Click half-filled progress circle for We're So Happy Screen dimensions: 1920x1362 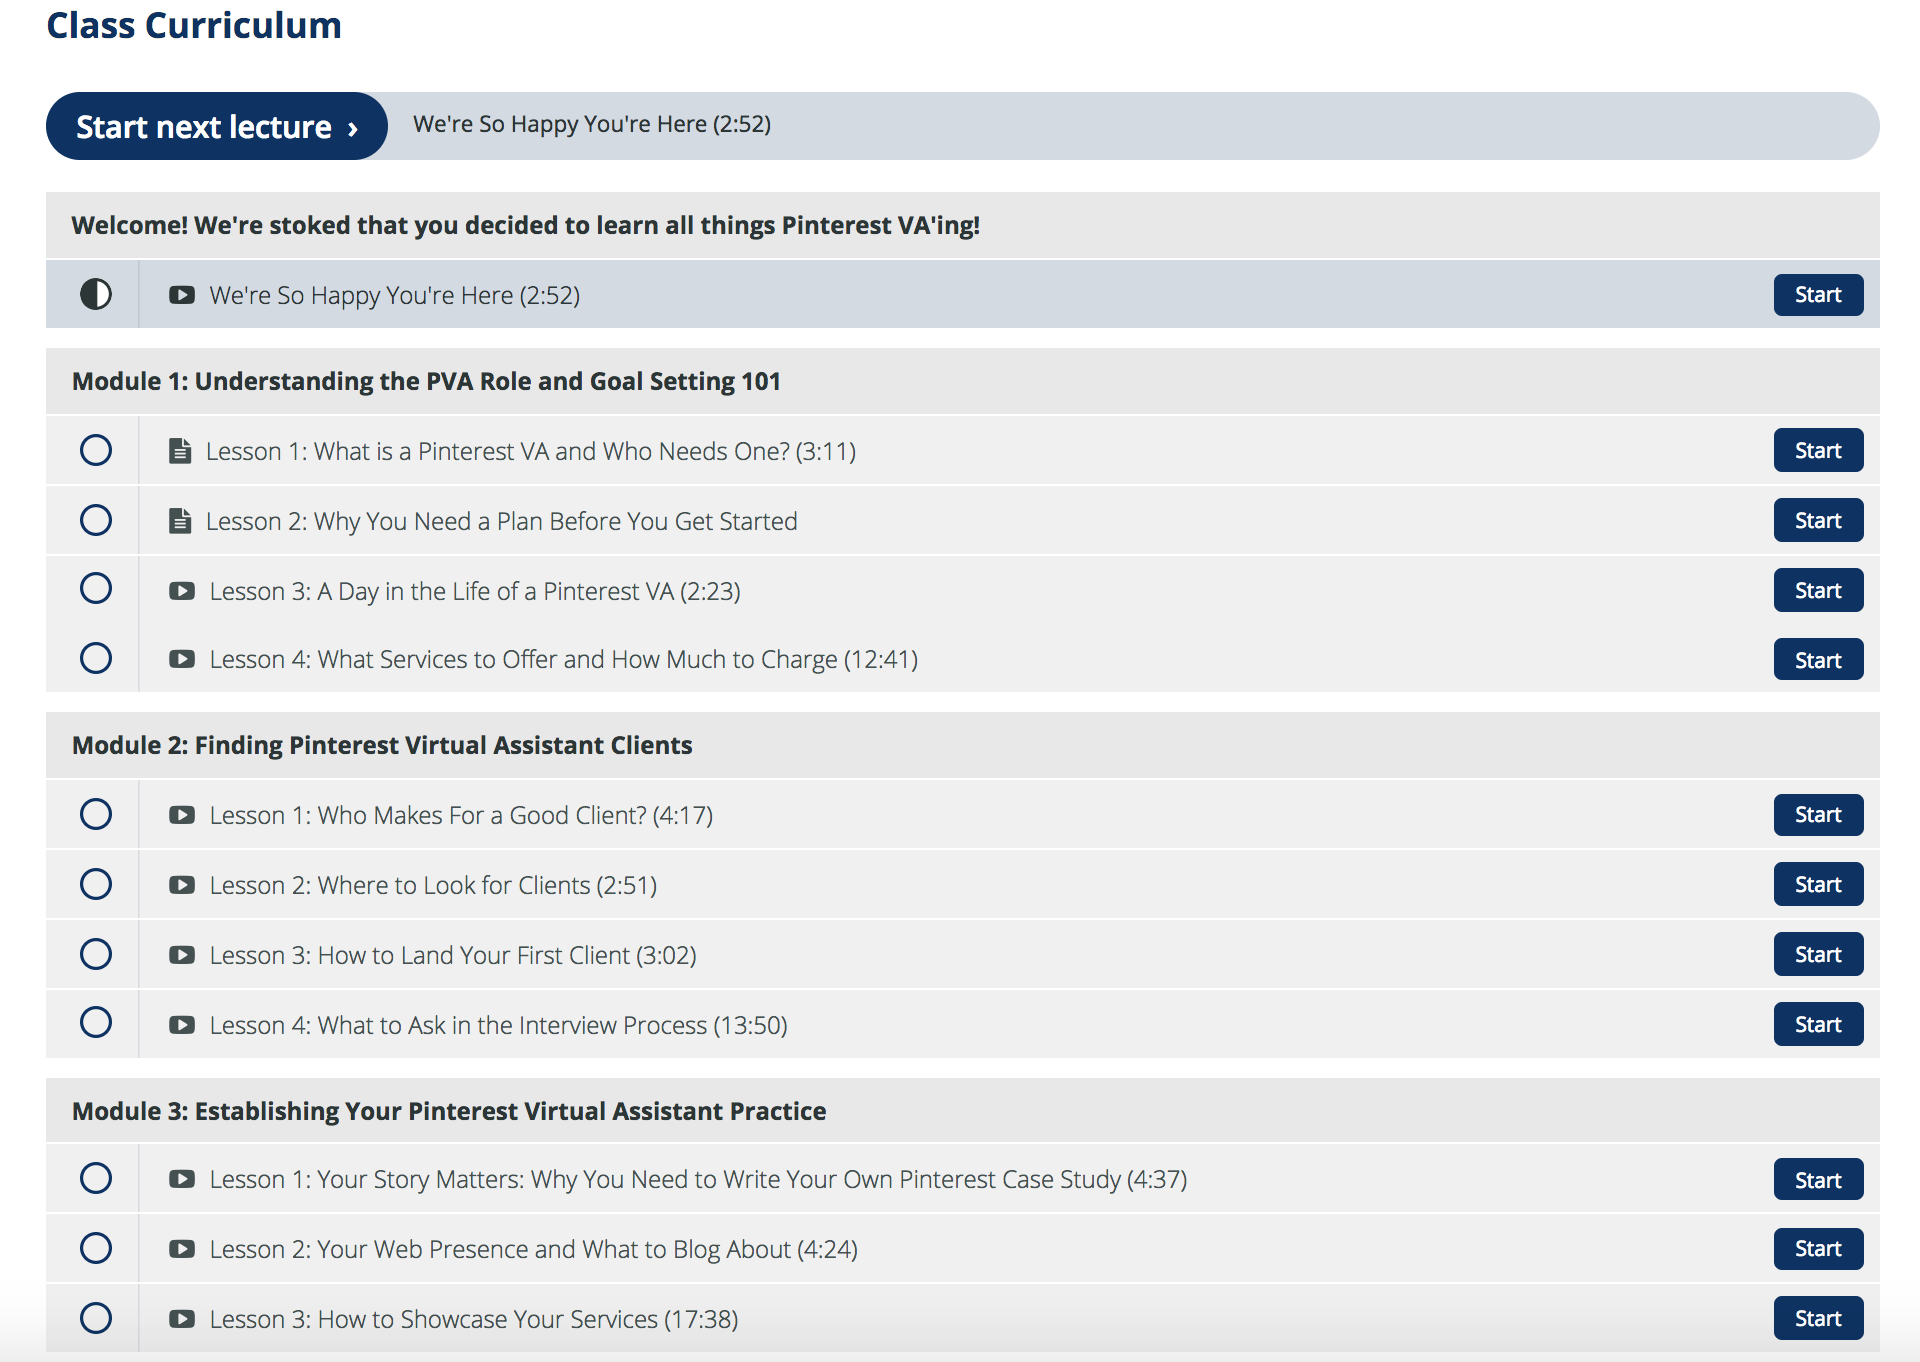point(96,294)
